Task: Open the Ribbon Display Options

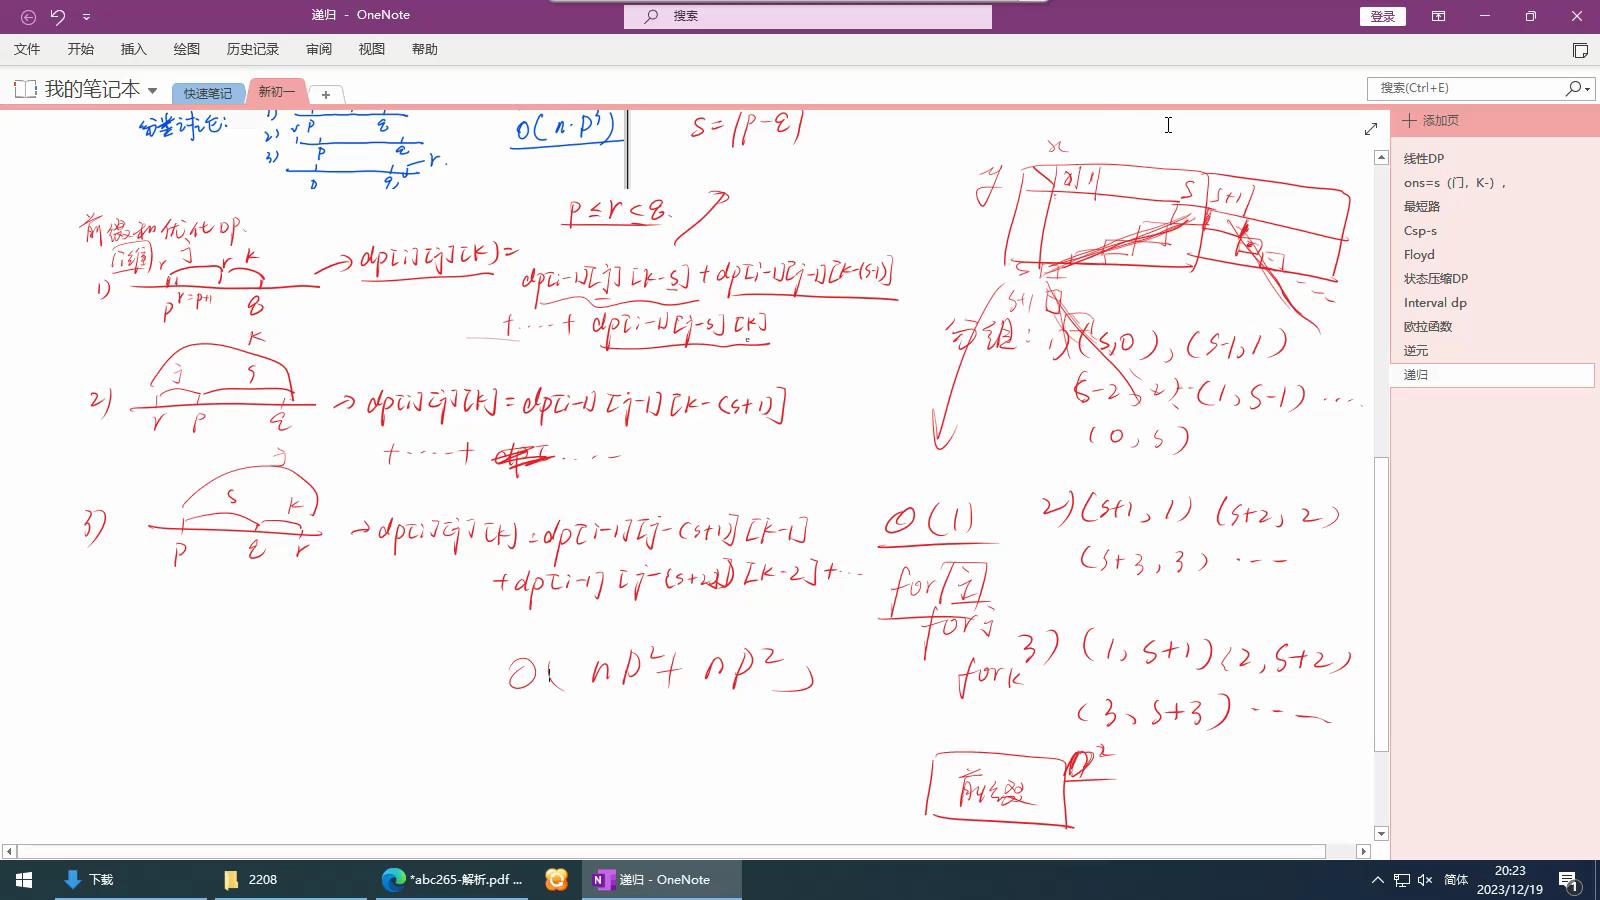Action: (1438, 16)
